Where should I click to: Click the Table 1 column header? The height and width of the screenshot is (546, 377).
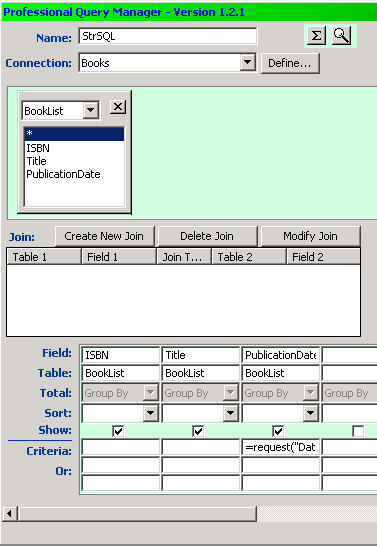[x=44, y=257]
